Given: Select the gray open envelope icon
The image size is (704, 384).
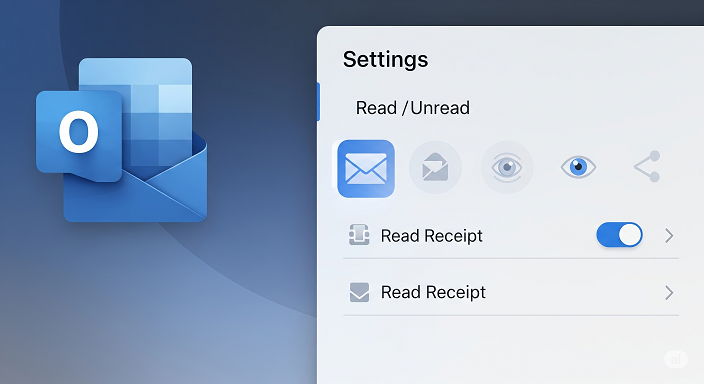Looking at the screenshot, I should point(435,168).
